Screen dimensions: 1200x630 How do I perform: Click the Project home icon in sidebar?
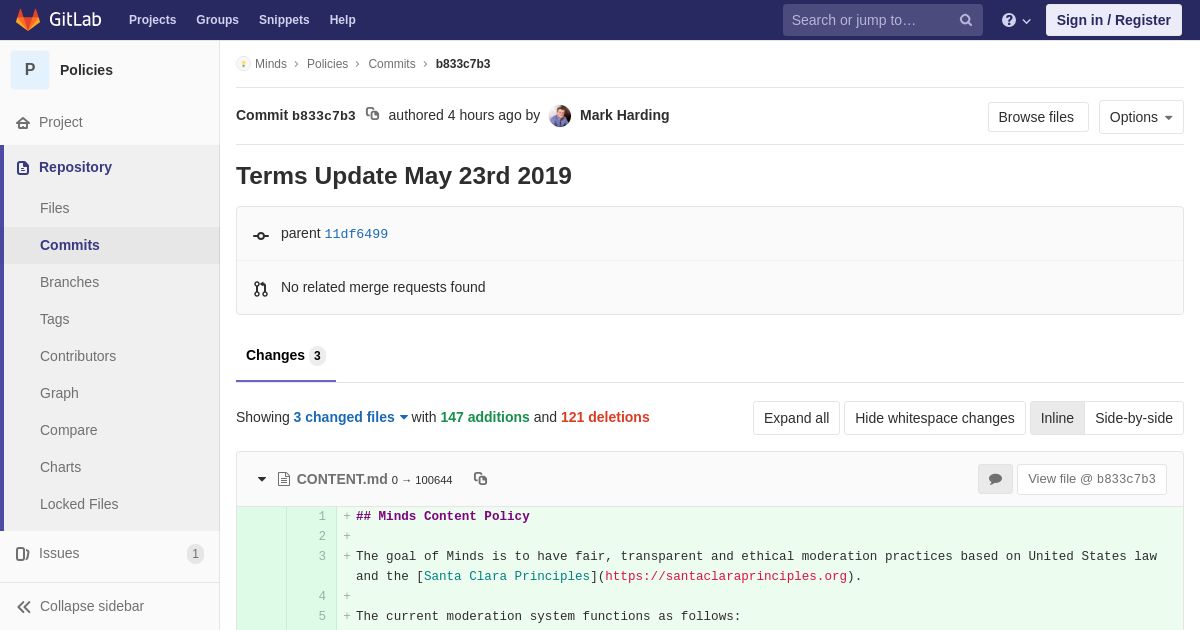23,123
